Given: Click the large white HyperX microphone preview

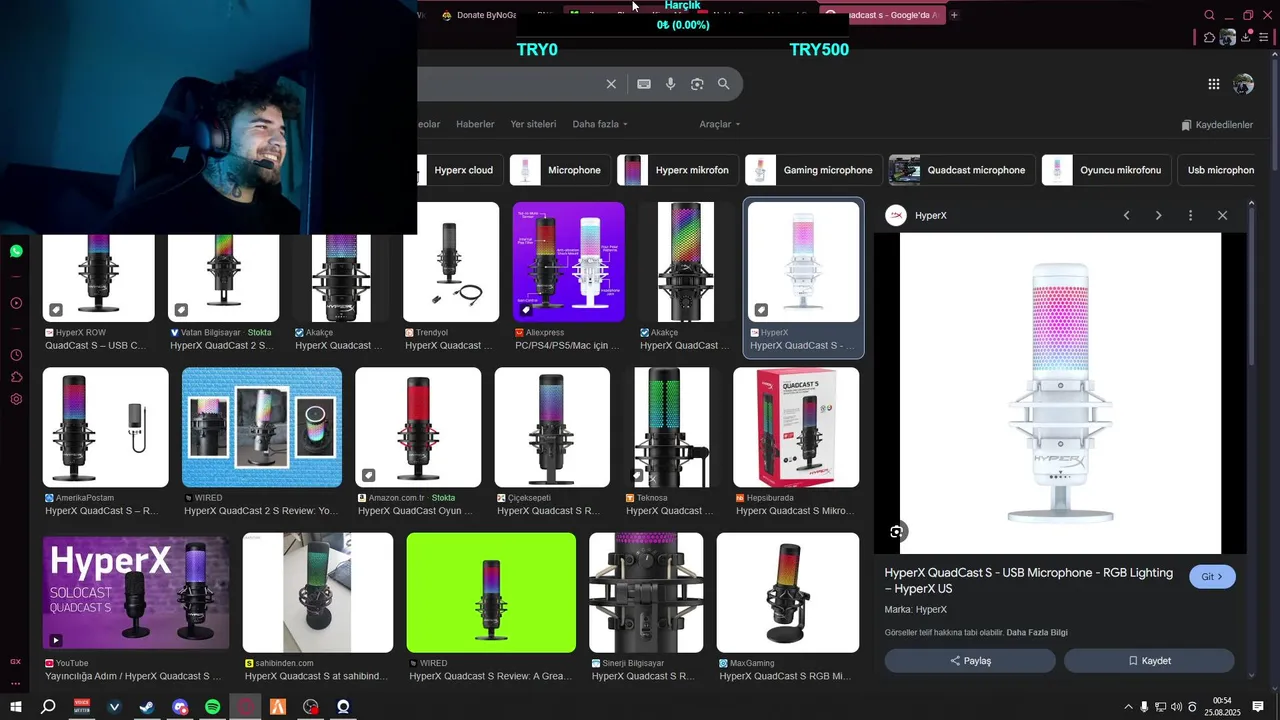Looking at the screenshot, I should coord(1060,393).
